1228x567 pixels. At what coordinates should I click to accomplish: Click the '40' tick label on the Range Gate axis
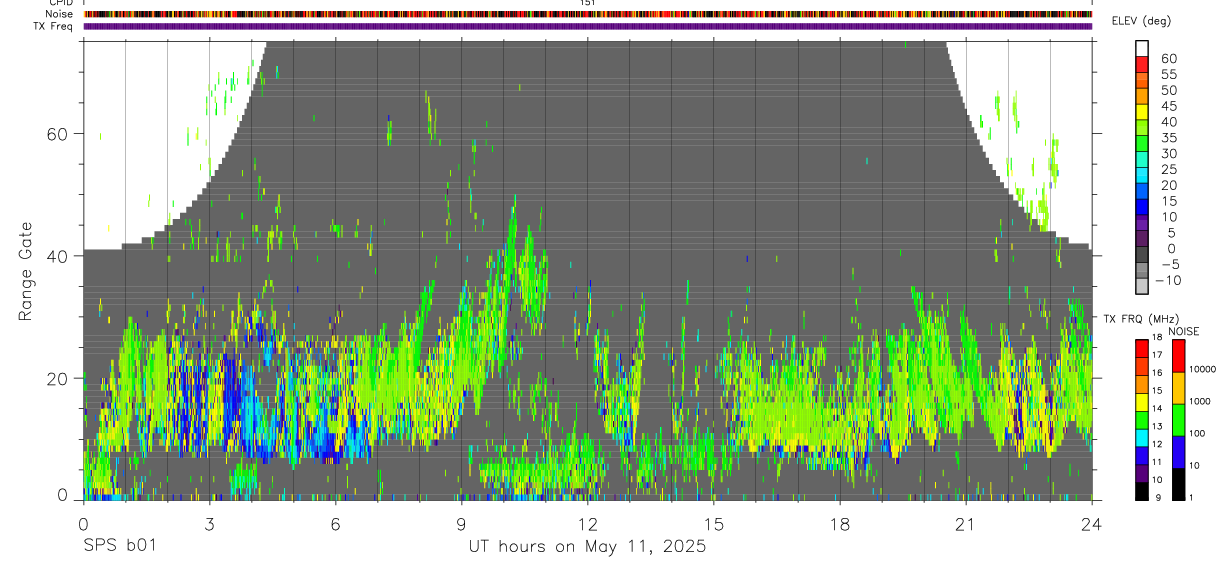(59, 256)
